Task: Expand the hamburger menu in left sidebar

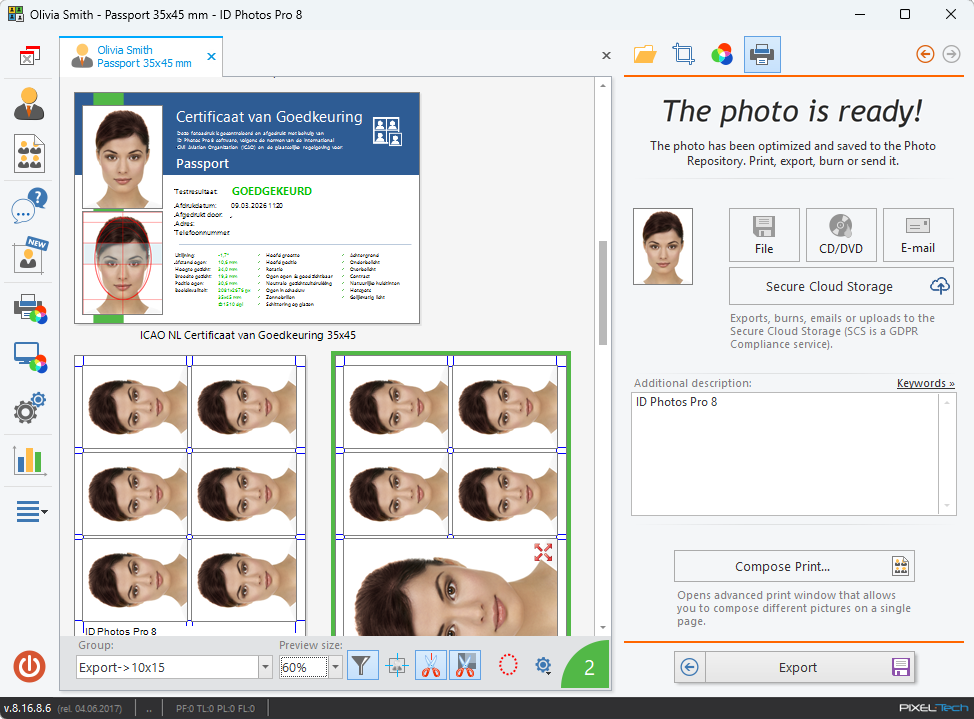Action: (31, 512)
